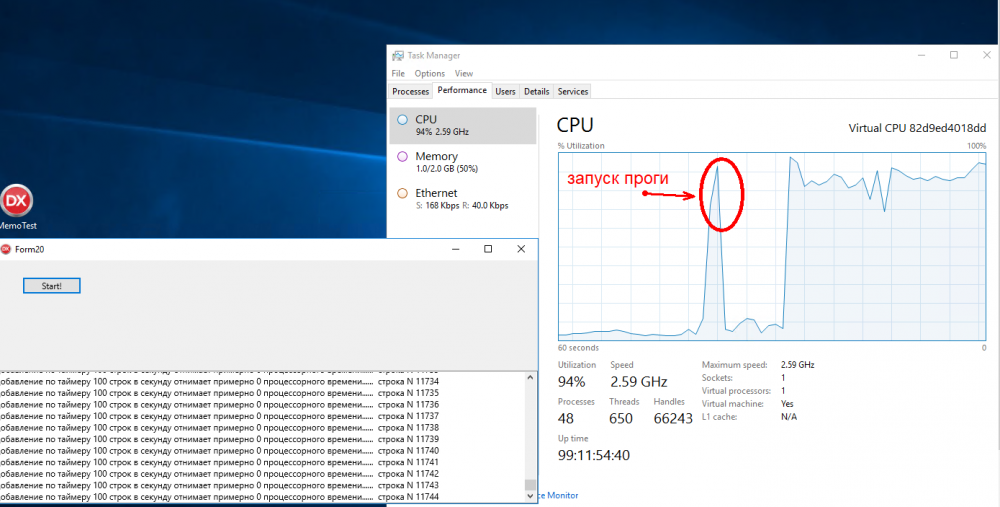Image resolution: width=1000 pixels, height=507 pixels.
Task: Open the File menu in Task Manager
Action: click(x=398, y=73)
